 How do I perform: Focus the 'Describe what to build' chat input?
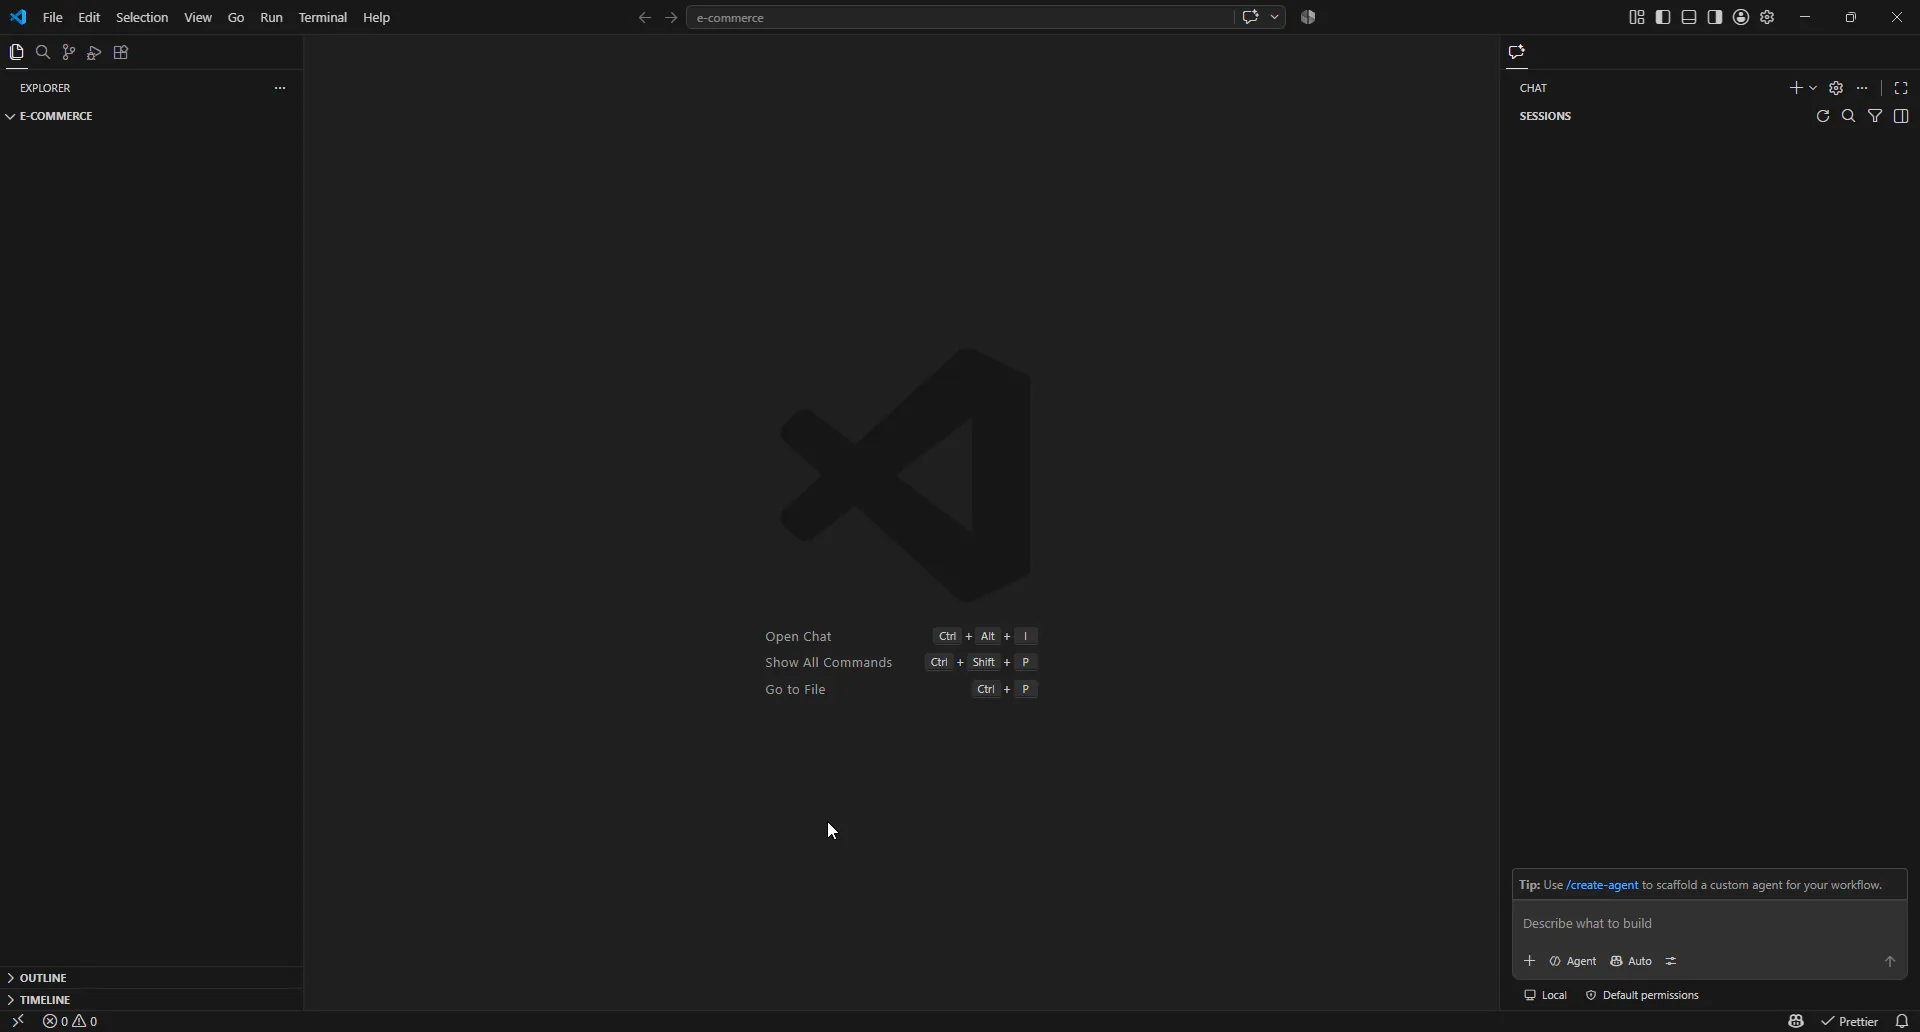click(1709, 923)
